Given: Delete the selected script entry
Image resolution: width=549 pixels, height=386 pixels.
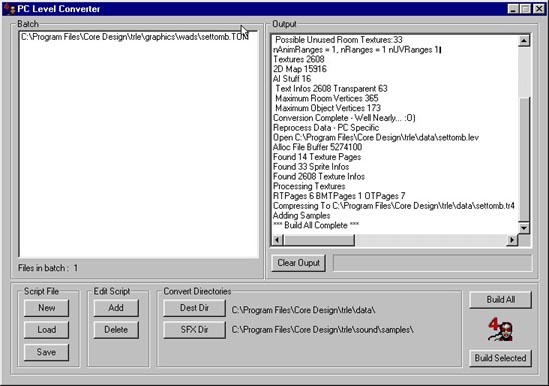Looking at the screenshot, I should click(116, 330).
